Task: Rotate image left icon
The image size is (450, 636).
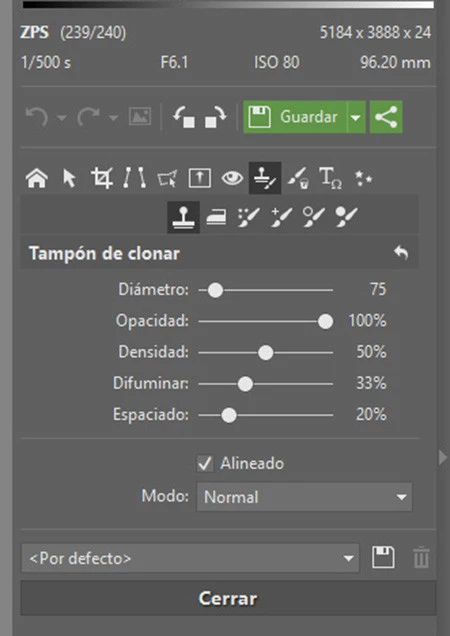Action: 184,117
